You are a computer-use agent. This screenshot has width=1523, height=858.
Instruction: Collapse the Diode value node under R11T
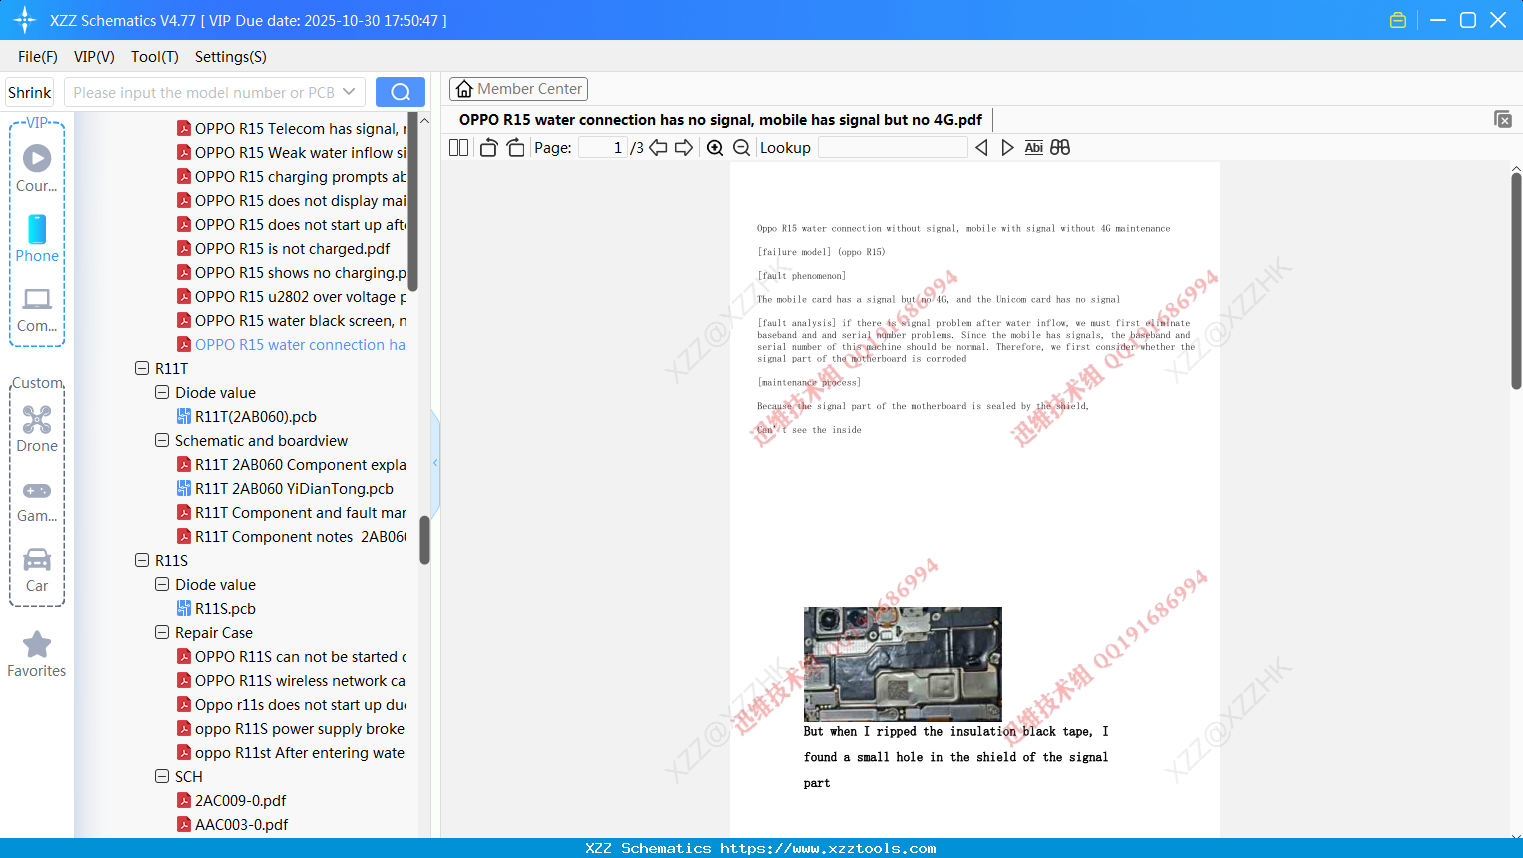tap(162, 392)
